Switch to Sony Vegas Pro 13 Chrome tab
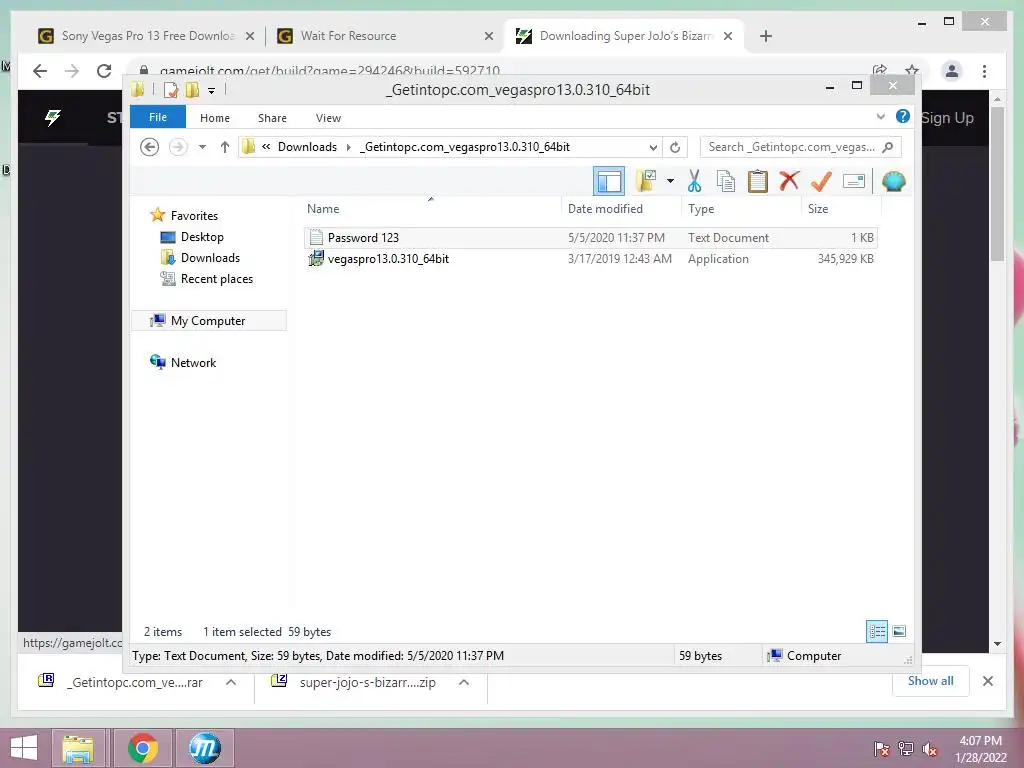 tap(148, 36)
